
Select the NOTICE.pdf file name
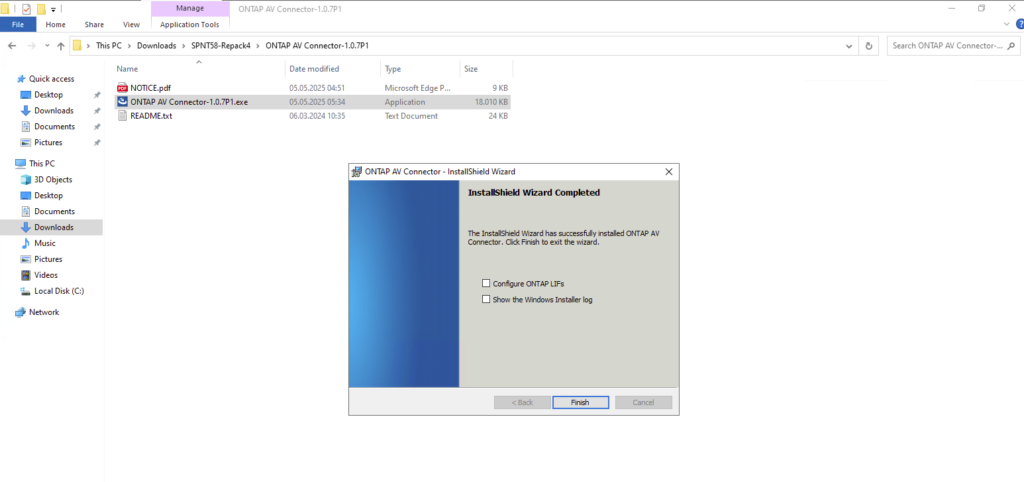(x=150, y=88)
